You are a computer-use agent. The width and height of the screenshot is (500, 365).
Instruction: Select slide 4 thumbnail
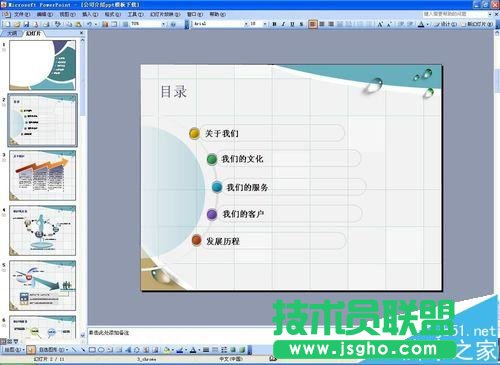42,231
